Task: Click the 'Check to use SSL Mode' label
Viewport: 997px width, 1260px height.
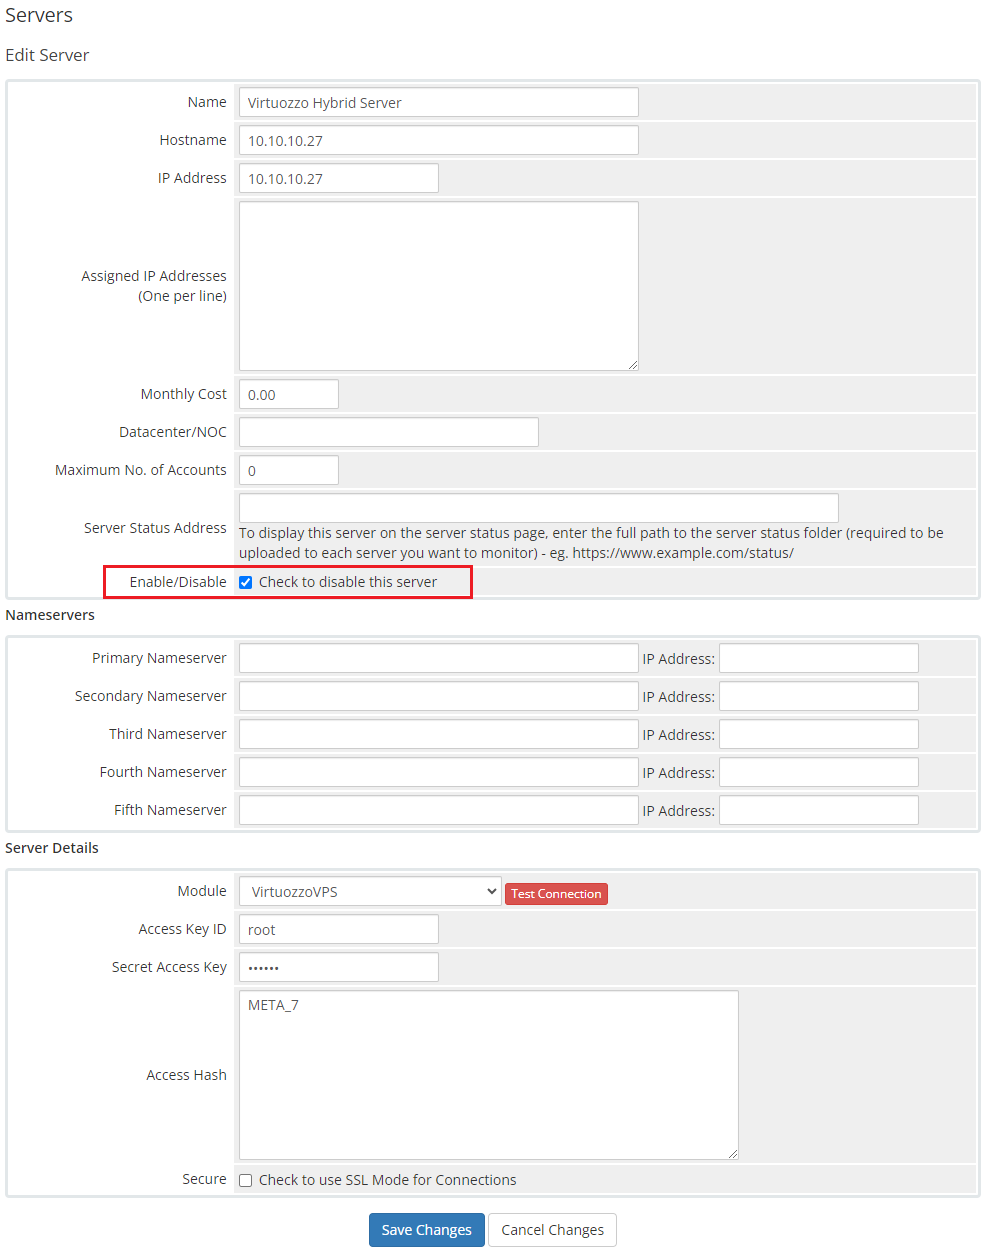Action: pos(388,1180)
